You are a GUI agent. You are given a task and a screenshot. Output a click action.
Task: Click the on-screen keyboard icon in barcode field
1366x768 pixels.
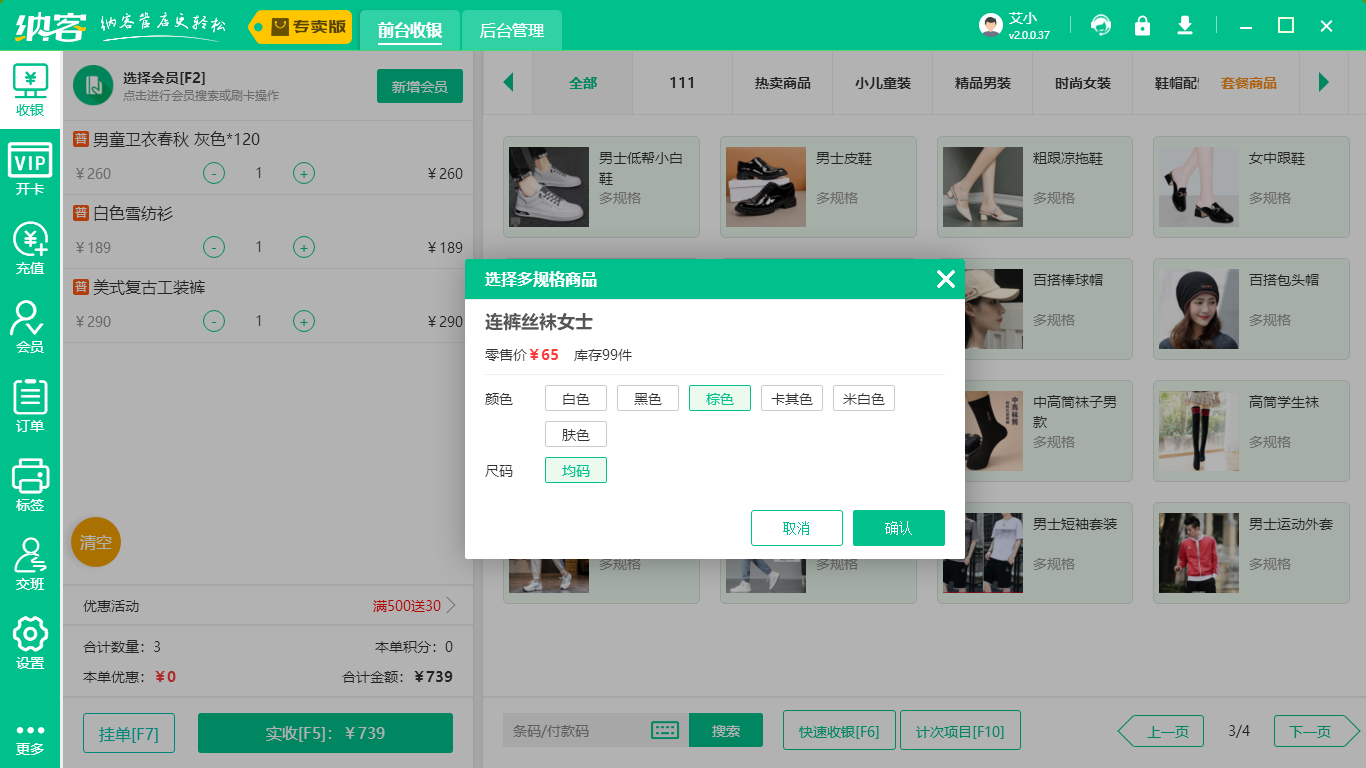pyautogui.click(x=665, y=731)
